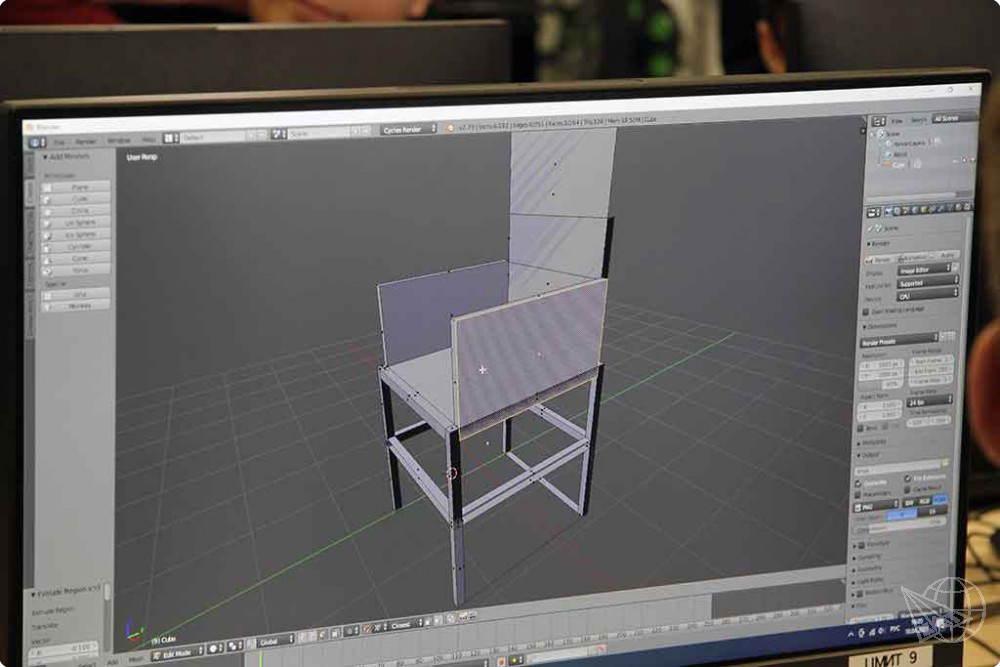Viewport: 1000px width, 667px height.
Task: Toggle the Border render checkbox
Action: [862, 429]
